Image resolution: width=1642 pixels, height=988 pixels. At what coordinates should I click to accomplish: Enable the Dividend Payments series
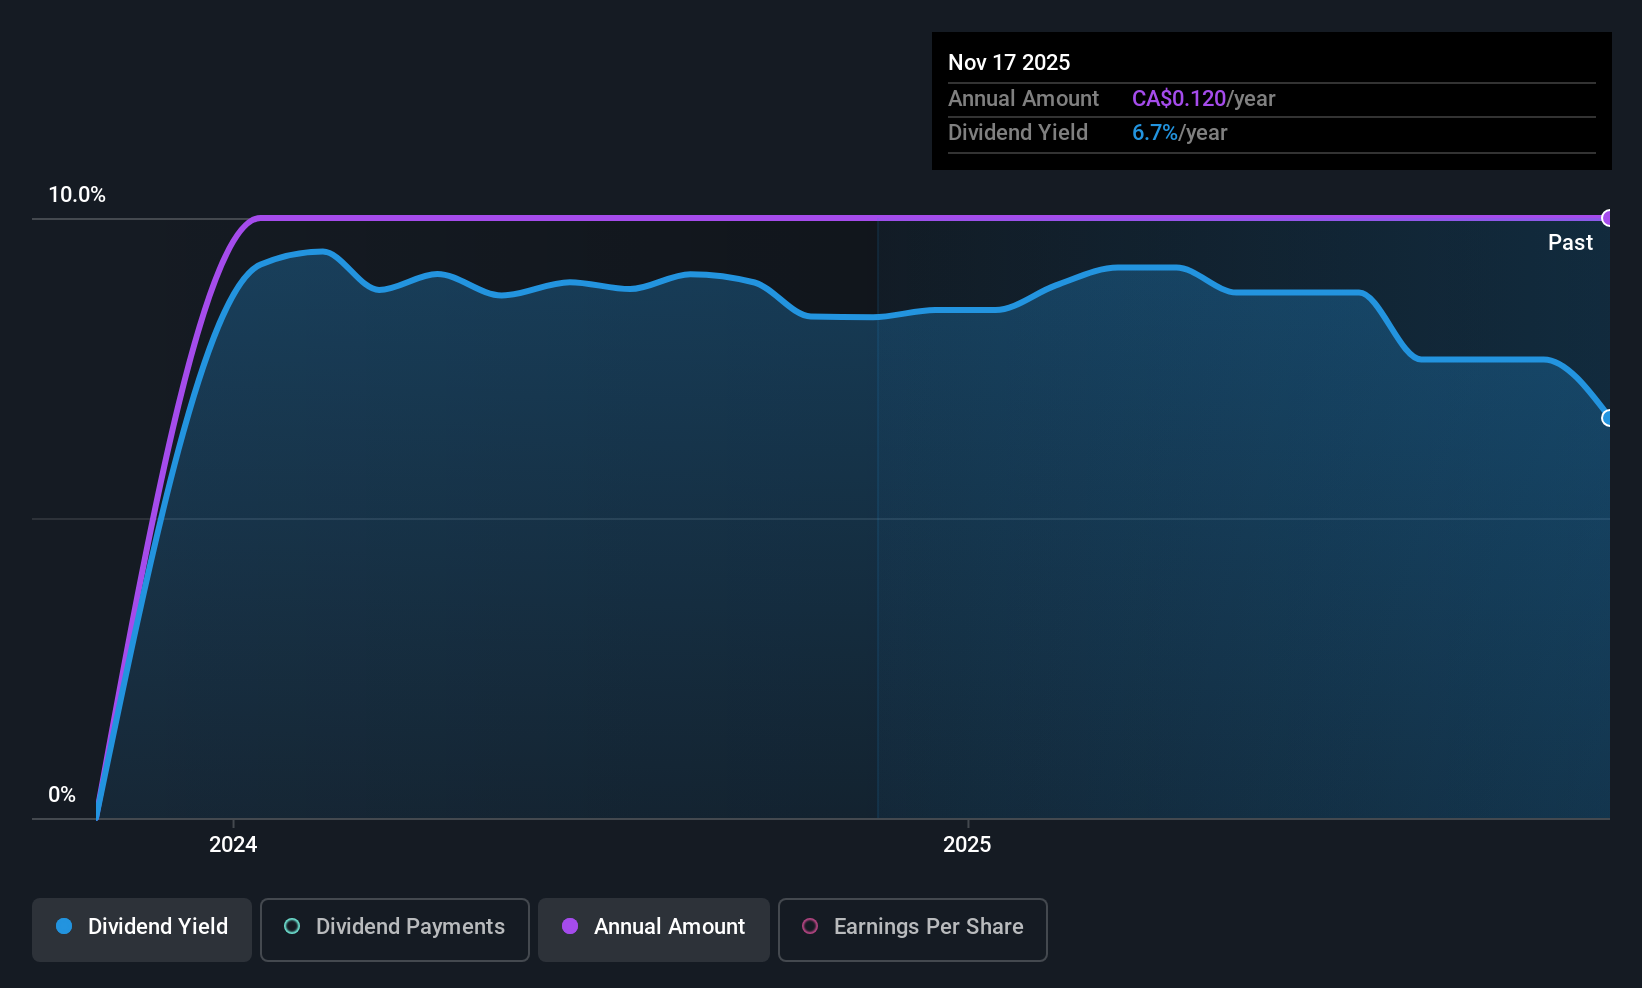394,929
